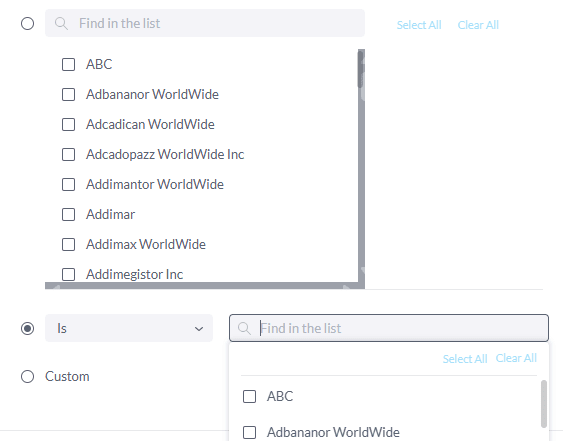Screen dimensions: 563x441
Task: Check ABC in the dropdown popup list
Action: pyautogui.click(x=250, y=397)
